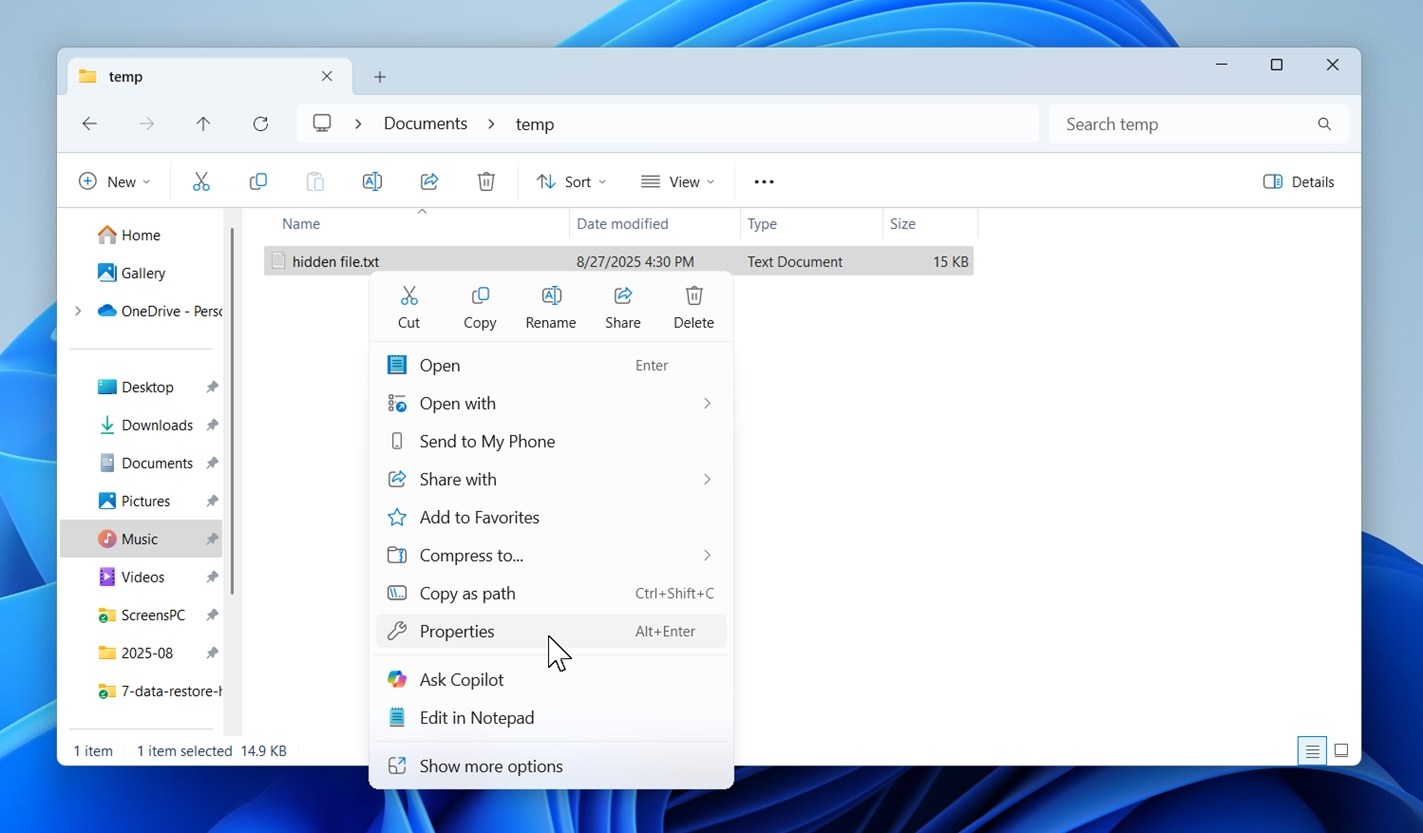Viewport: 1423px width, 833px height.
Task: Click chevron between Documents and temp
Action: pos(491,124)
